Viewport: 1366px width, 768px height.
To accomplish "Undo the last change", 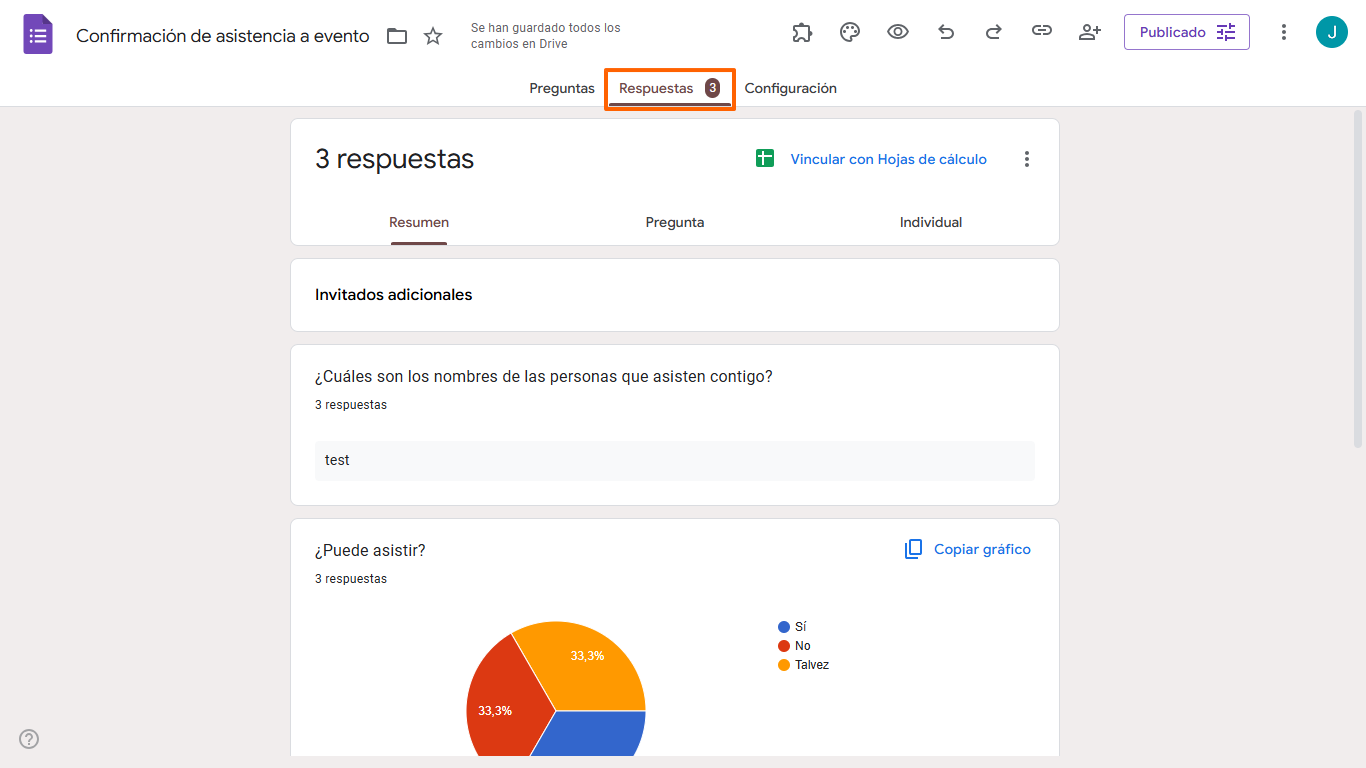I will pos(945,31).
